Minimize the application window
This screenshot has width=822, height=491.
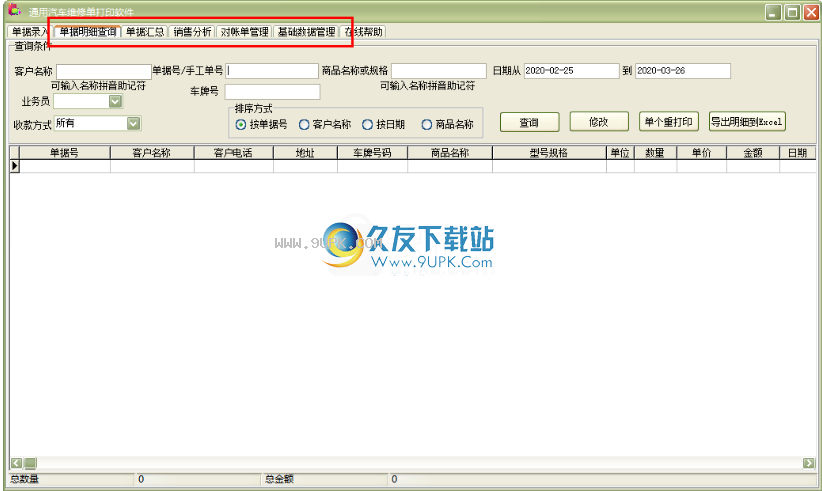click(773, 12)
